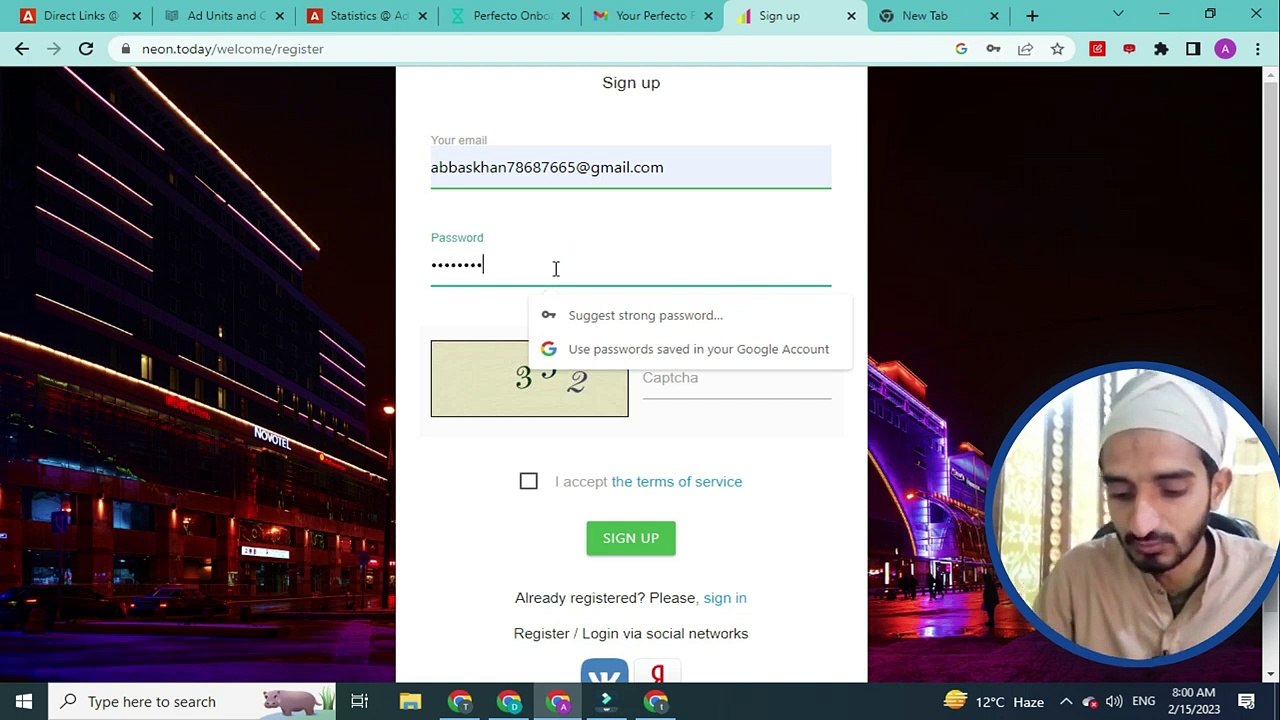The width and height of the screenshot is (1280, 720).
Task: Open the tab search chevron
Action: [1118, 15]
